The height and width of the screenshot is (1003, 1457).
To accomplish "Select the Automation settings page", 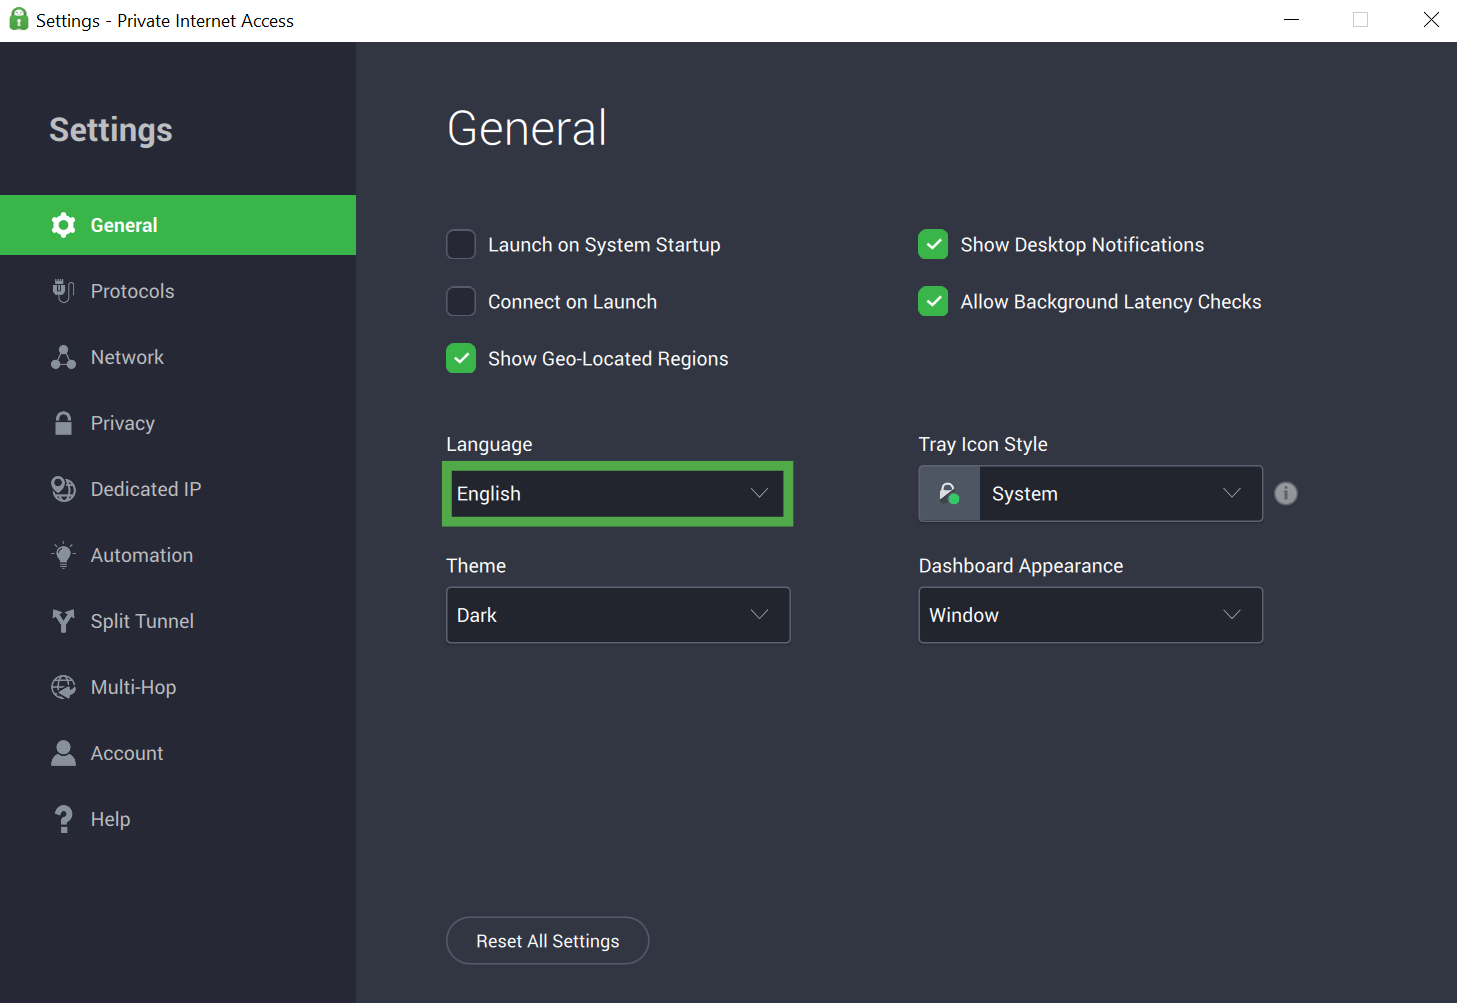I will pyautogui.click(x=178, y=555).
